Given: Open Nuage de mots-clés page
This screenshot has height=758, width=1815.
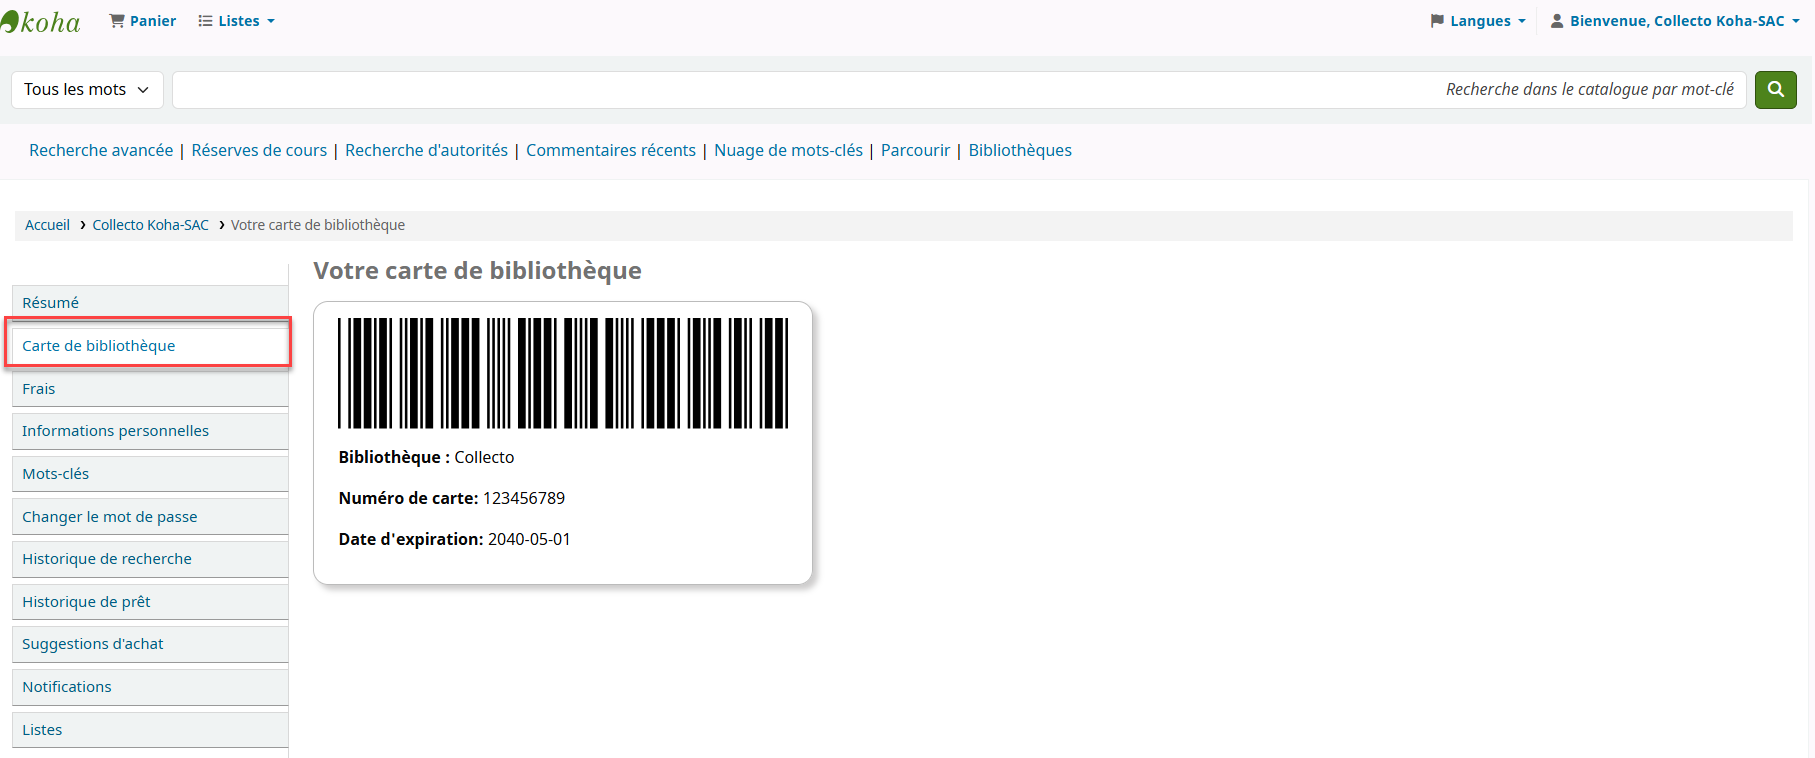Looking at the screenshot, I should pyautogui.click(x=788, y=150).
